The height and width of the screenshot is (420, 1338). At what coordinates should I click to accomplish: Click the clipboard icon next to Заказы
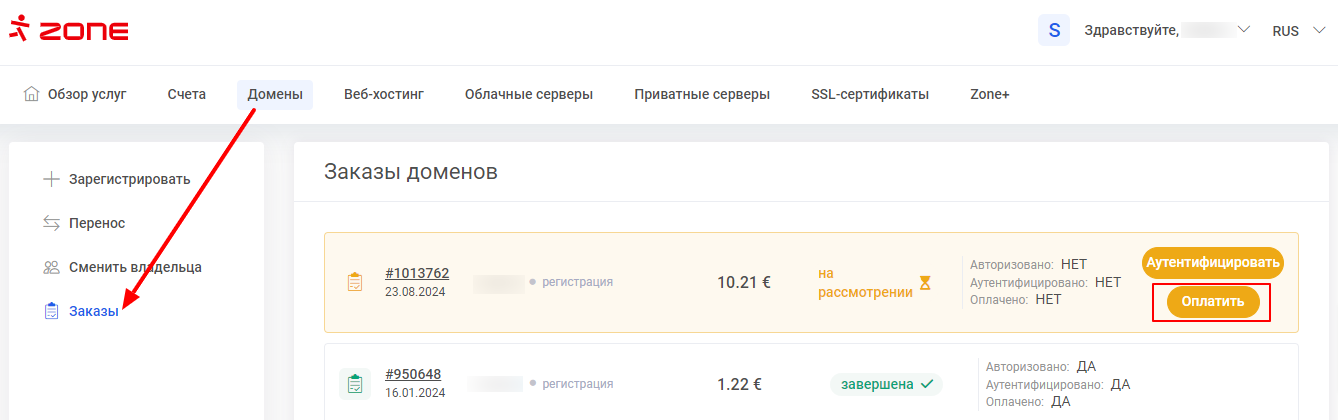pos(51,311)
